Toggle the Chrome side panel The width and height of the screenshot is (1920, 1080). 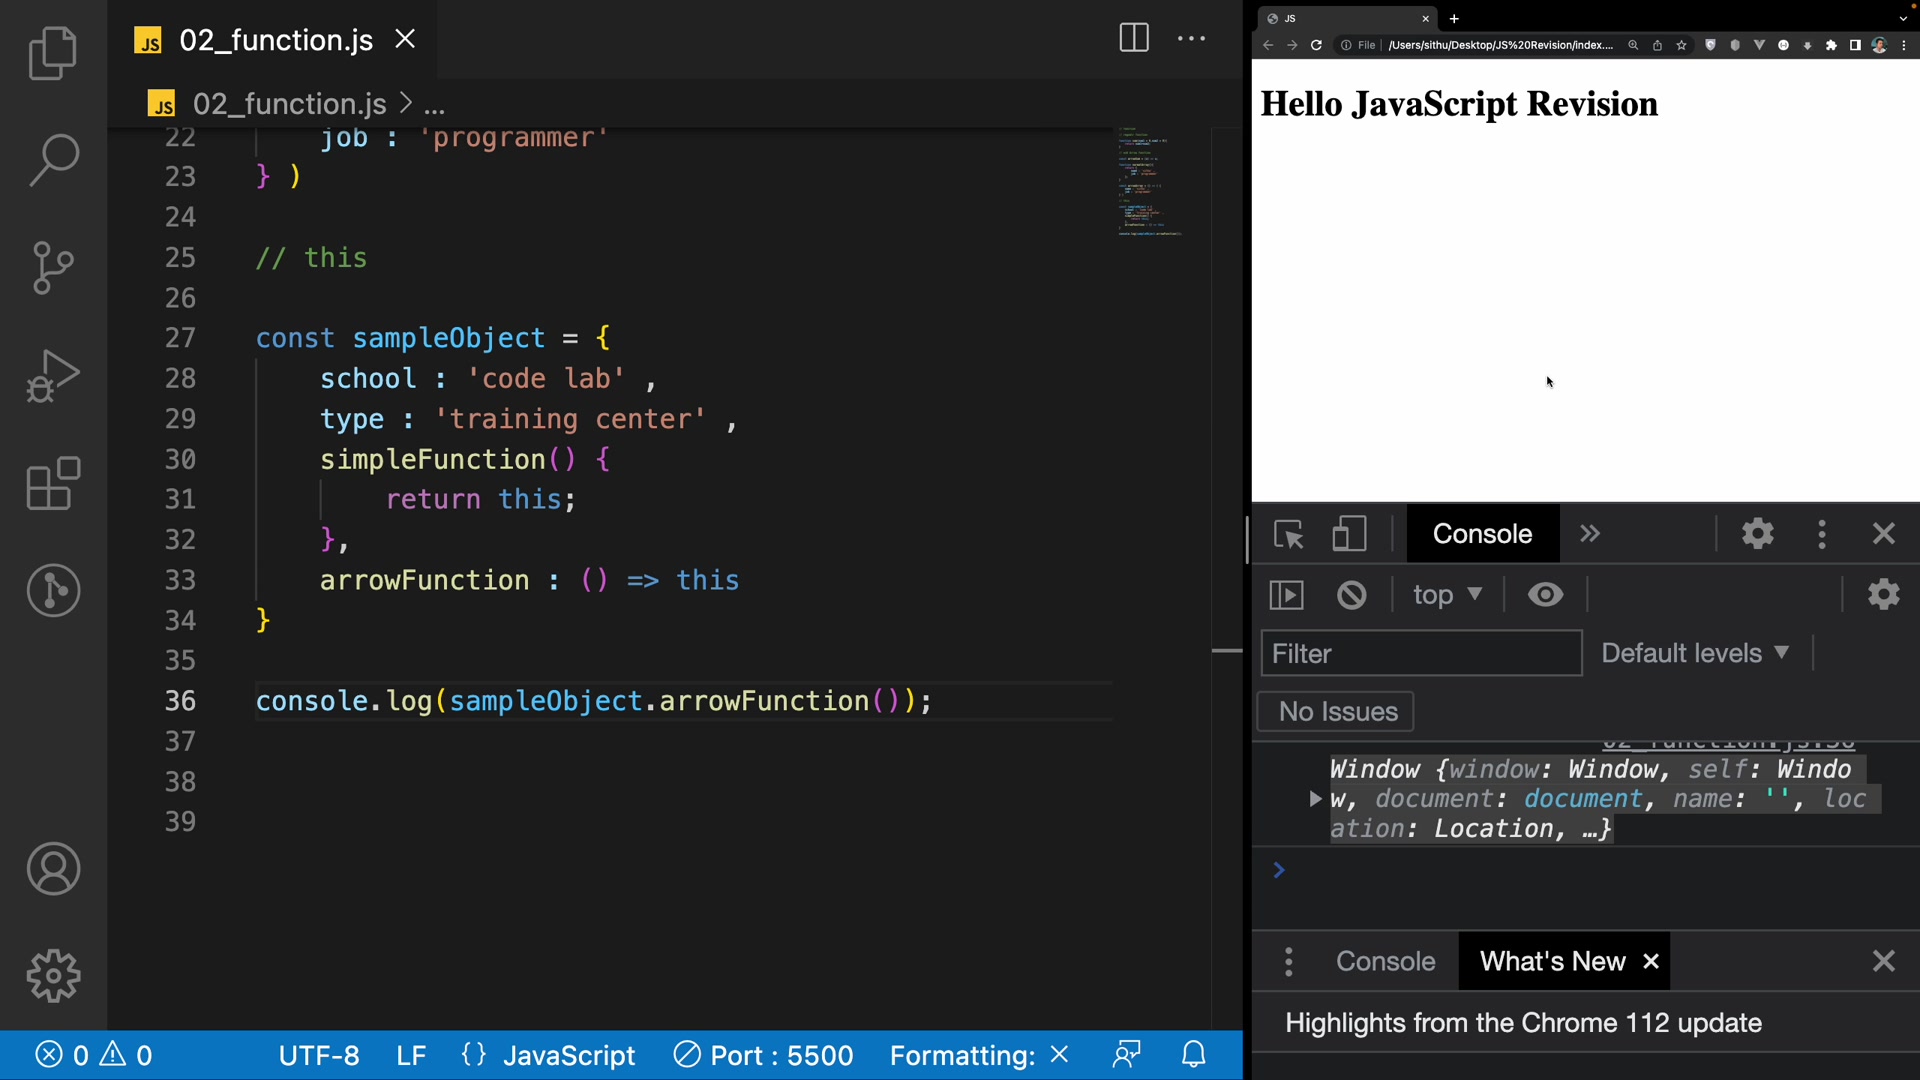click(x=1855, y=45)
